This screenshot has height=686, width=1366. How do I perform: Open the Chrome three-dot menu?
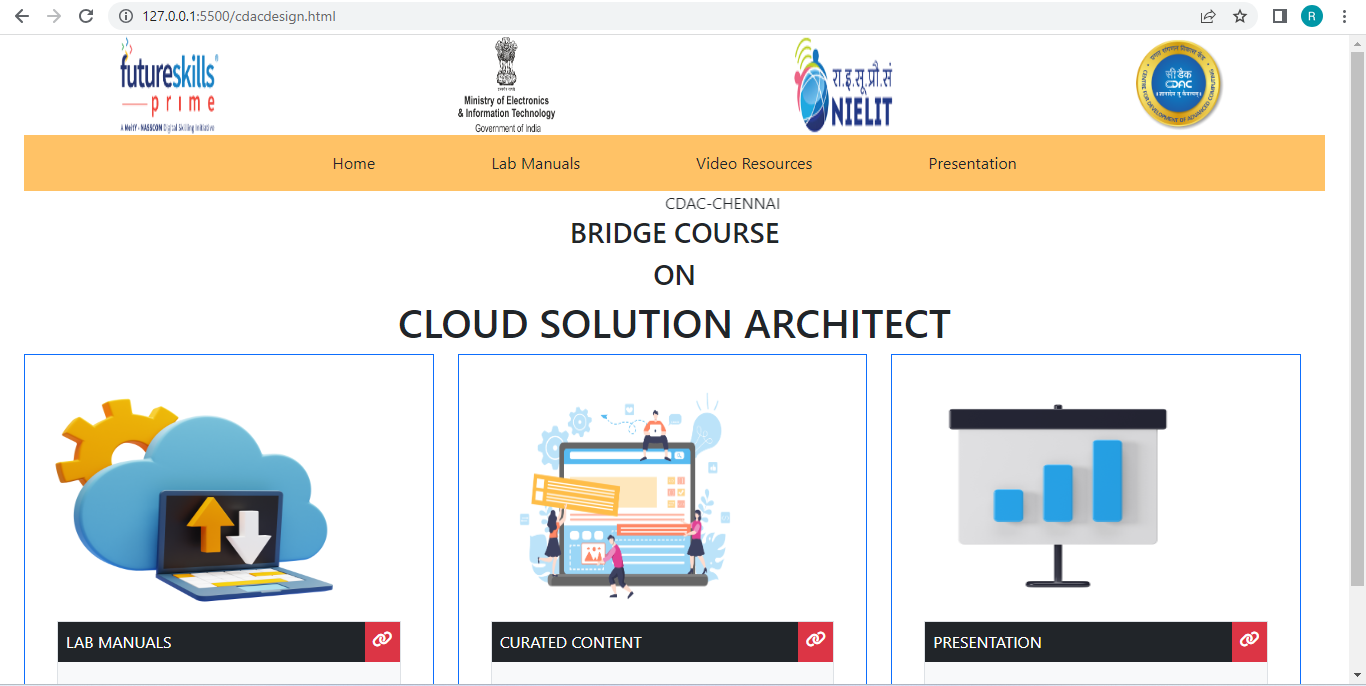1343,16
